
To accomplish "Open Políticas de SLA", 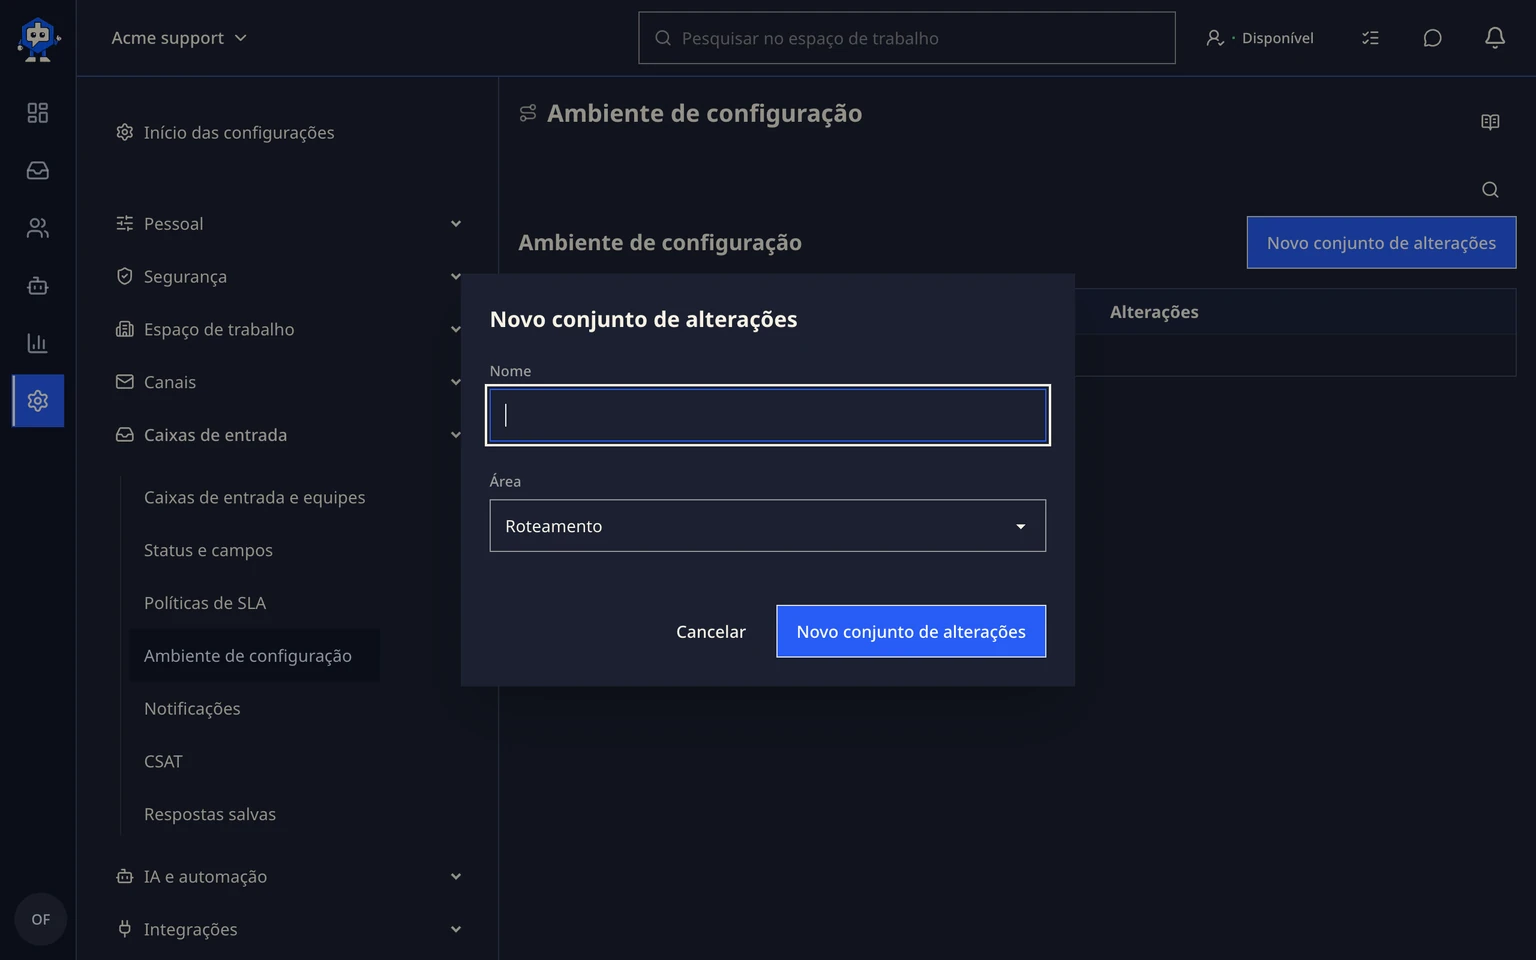I will coord(205,604).
